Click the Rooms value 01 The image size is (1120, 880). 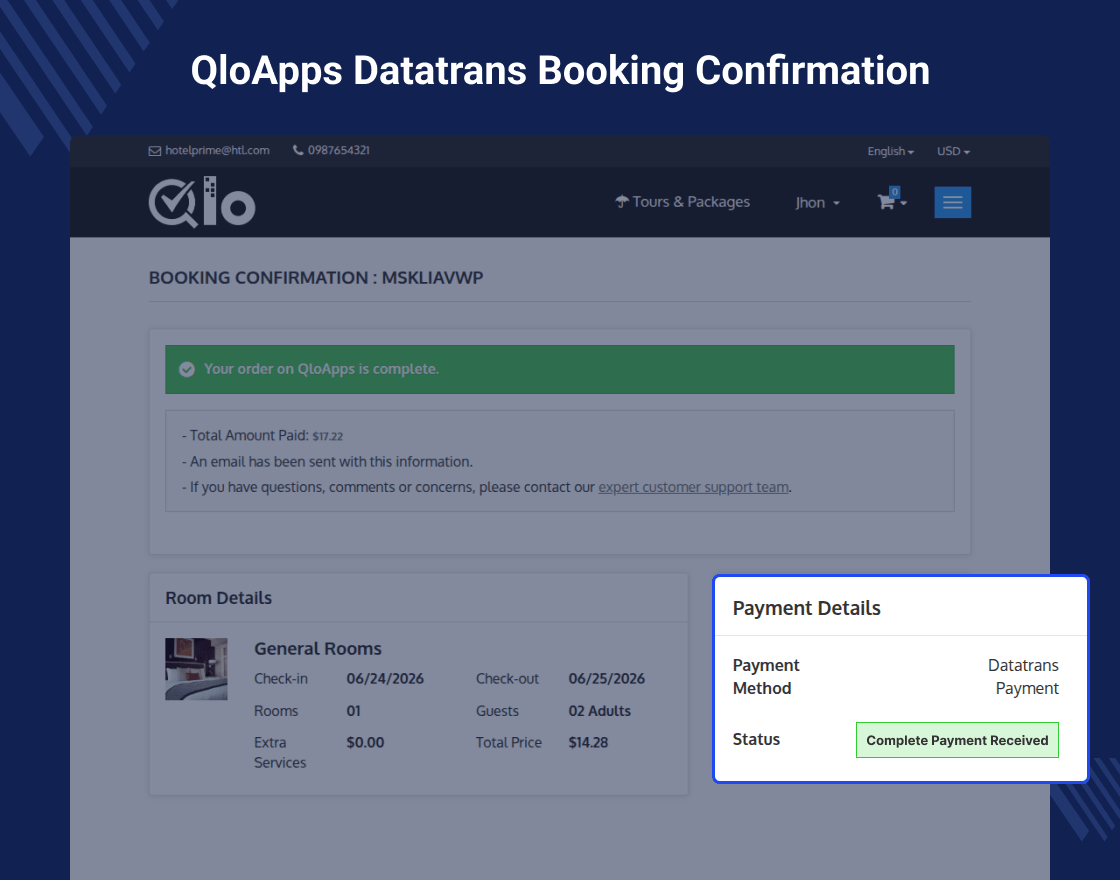point(354,711)
